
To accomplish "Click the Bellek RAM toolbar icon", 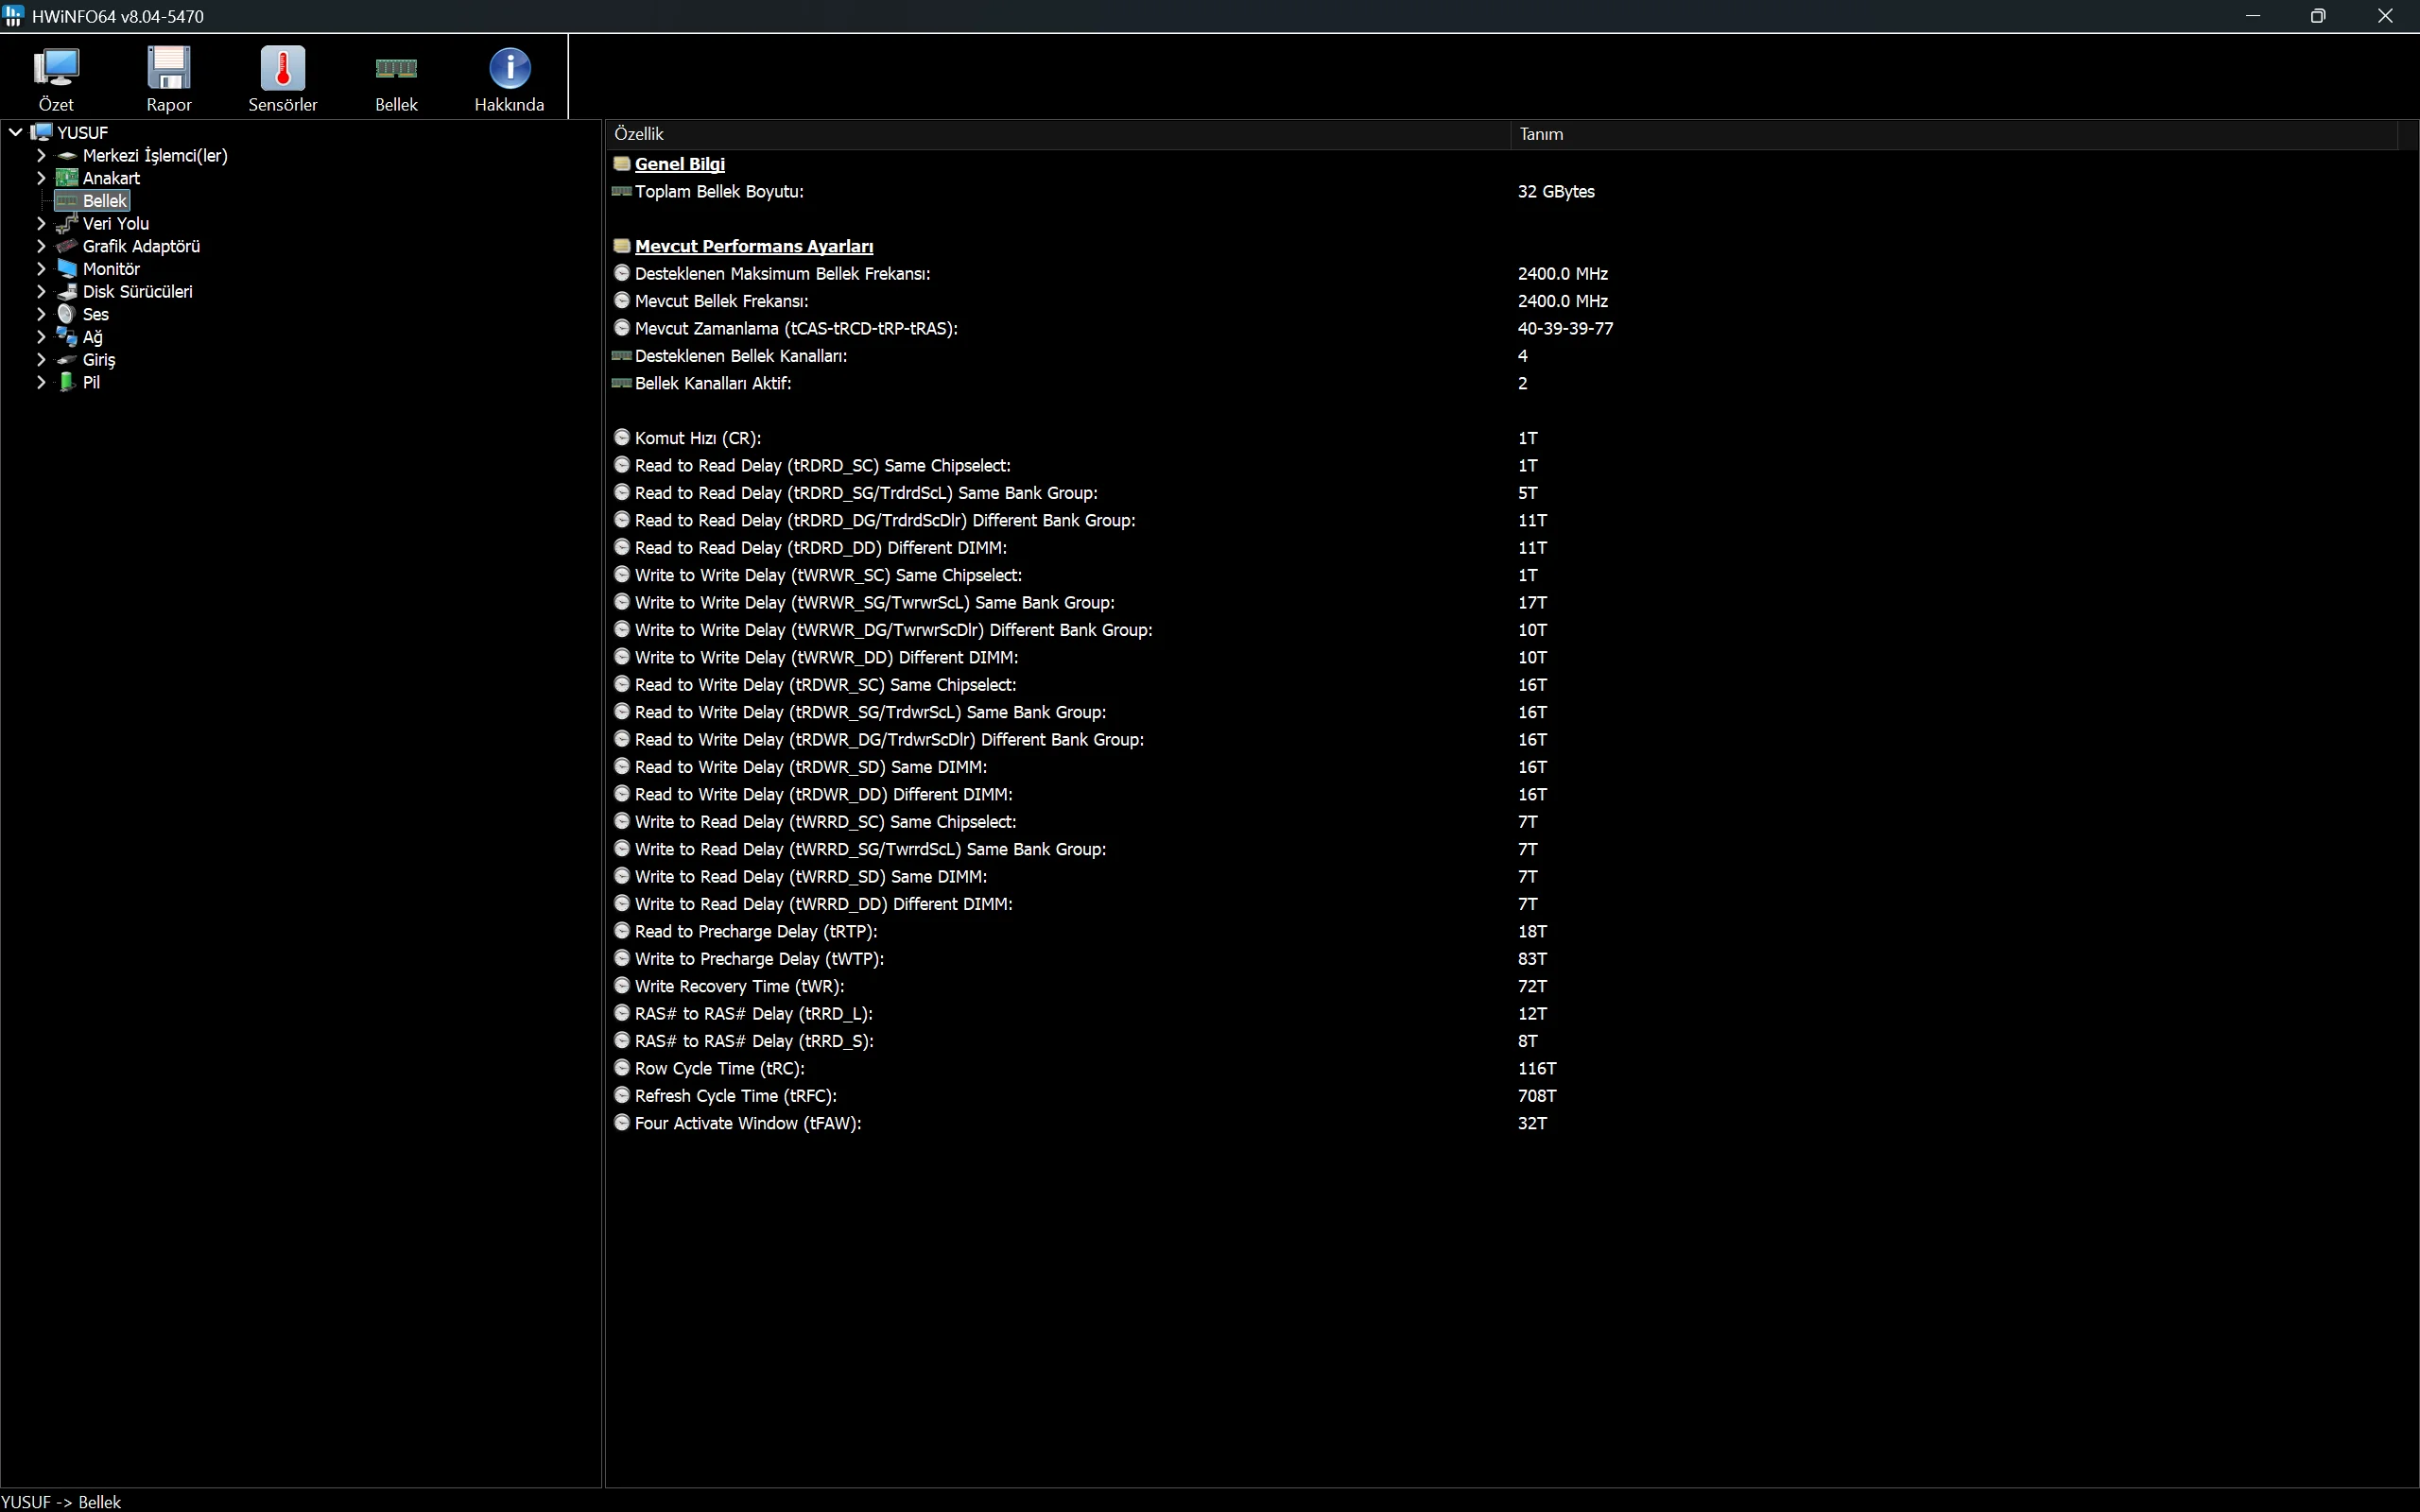I will (396, 68).
